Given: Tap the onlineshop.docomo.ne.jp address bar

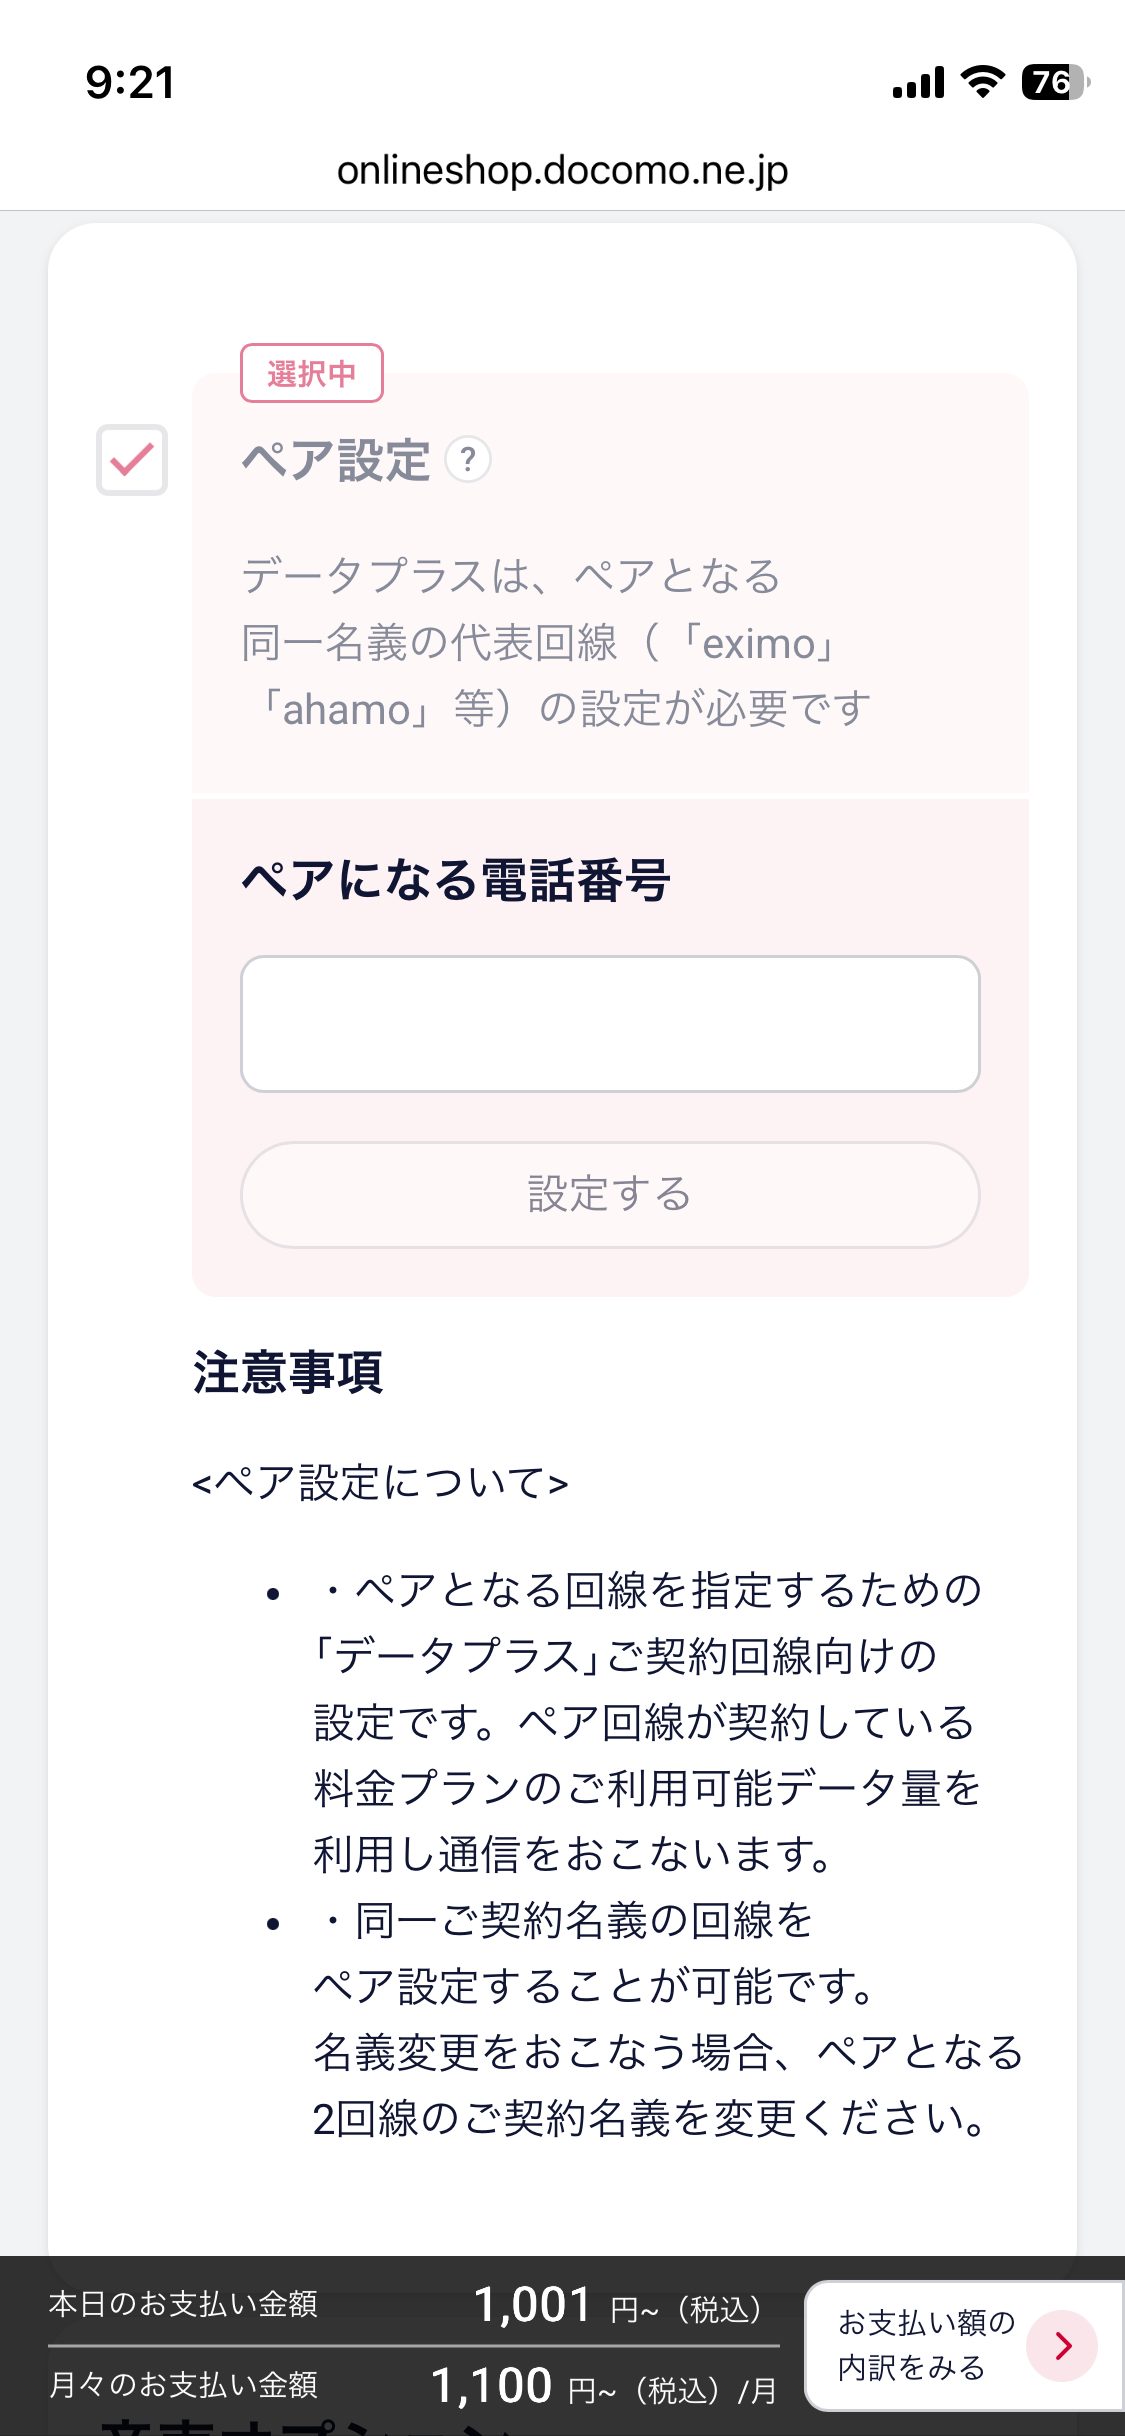Looking at the screenshot, I should (562, 170).
